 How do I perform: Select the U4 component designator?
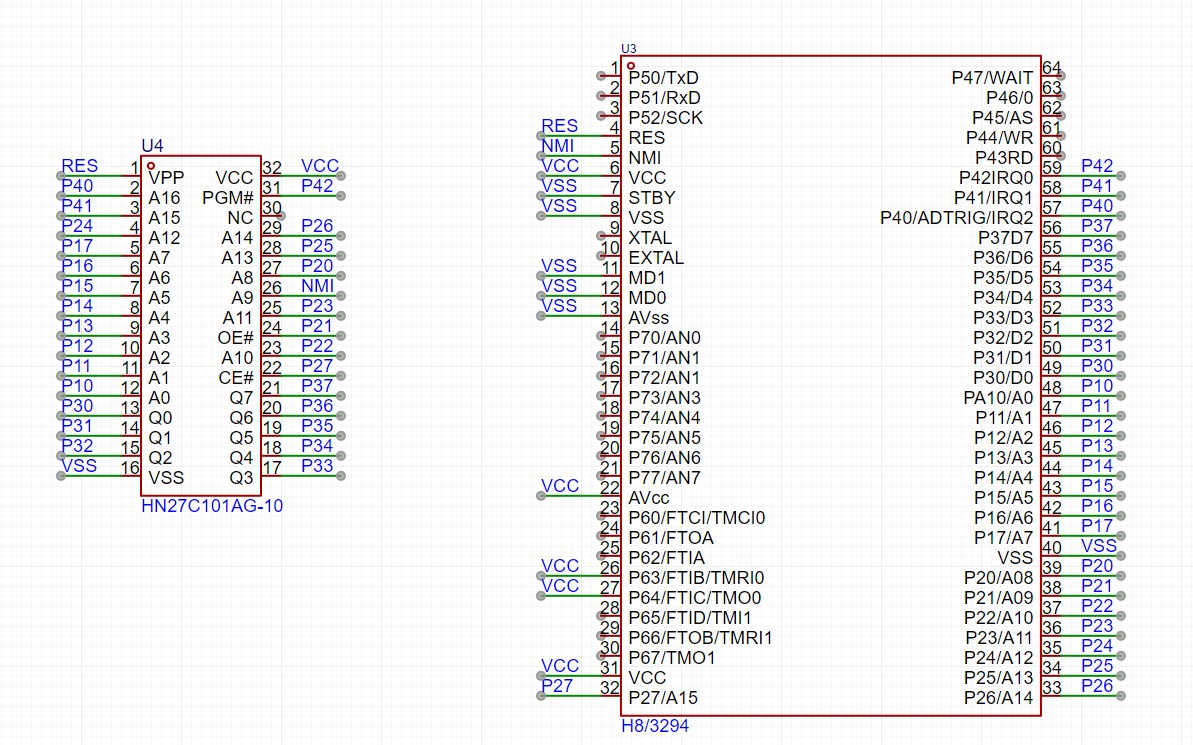152,146
